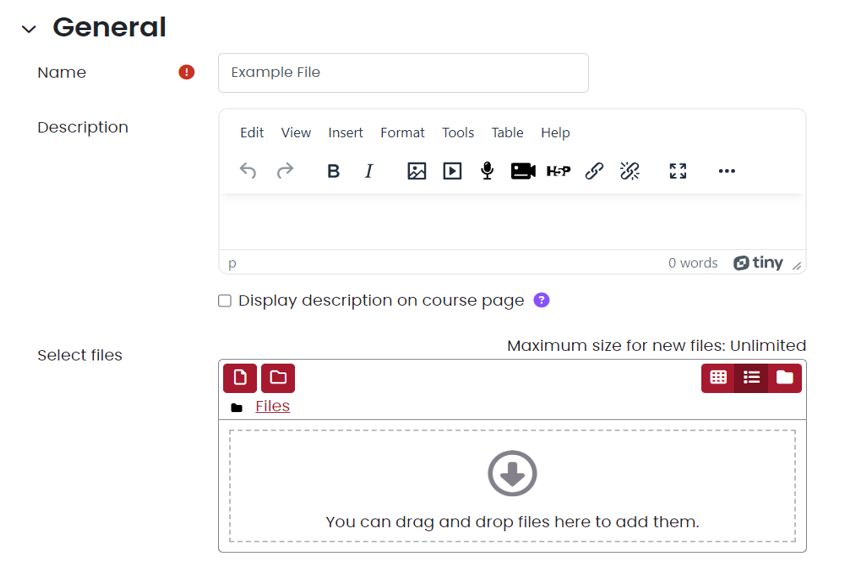841x573 pixels.
Task: Start video recording with camera icon
Action: pos(523,171)
